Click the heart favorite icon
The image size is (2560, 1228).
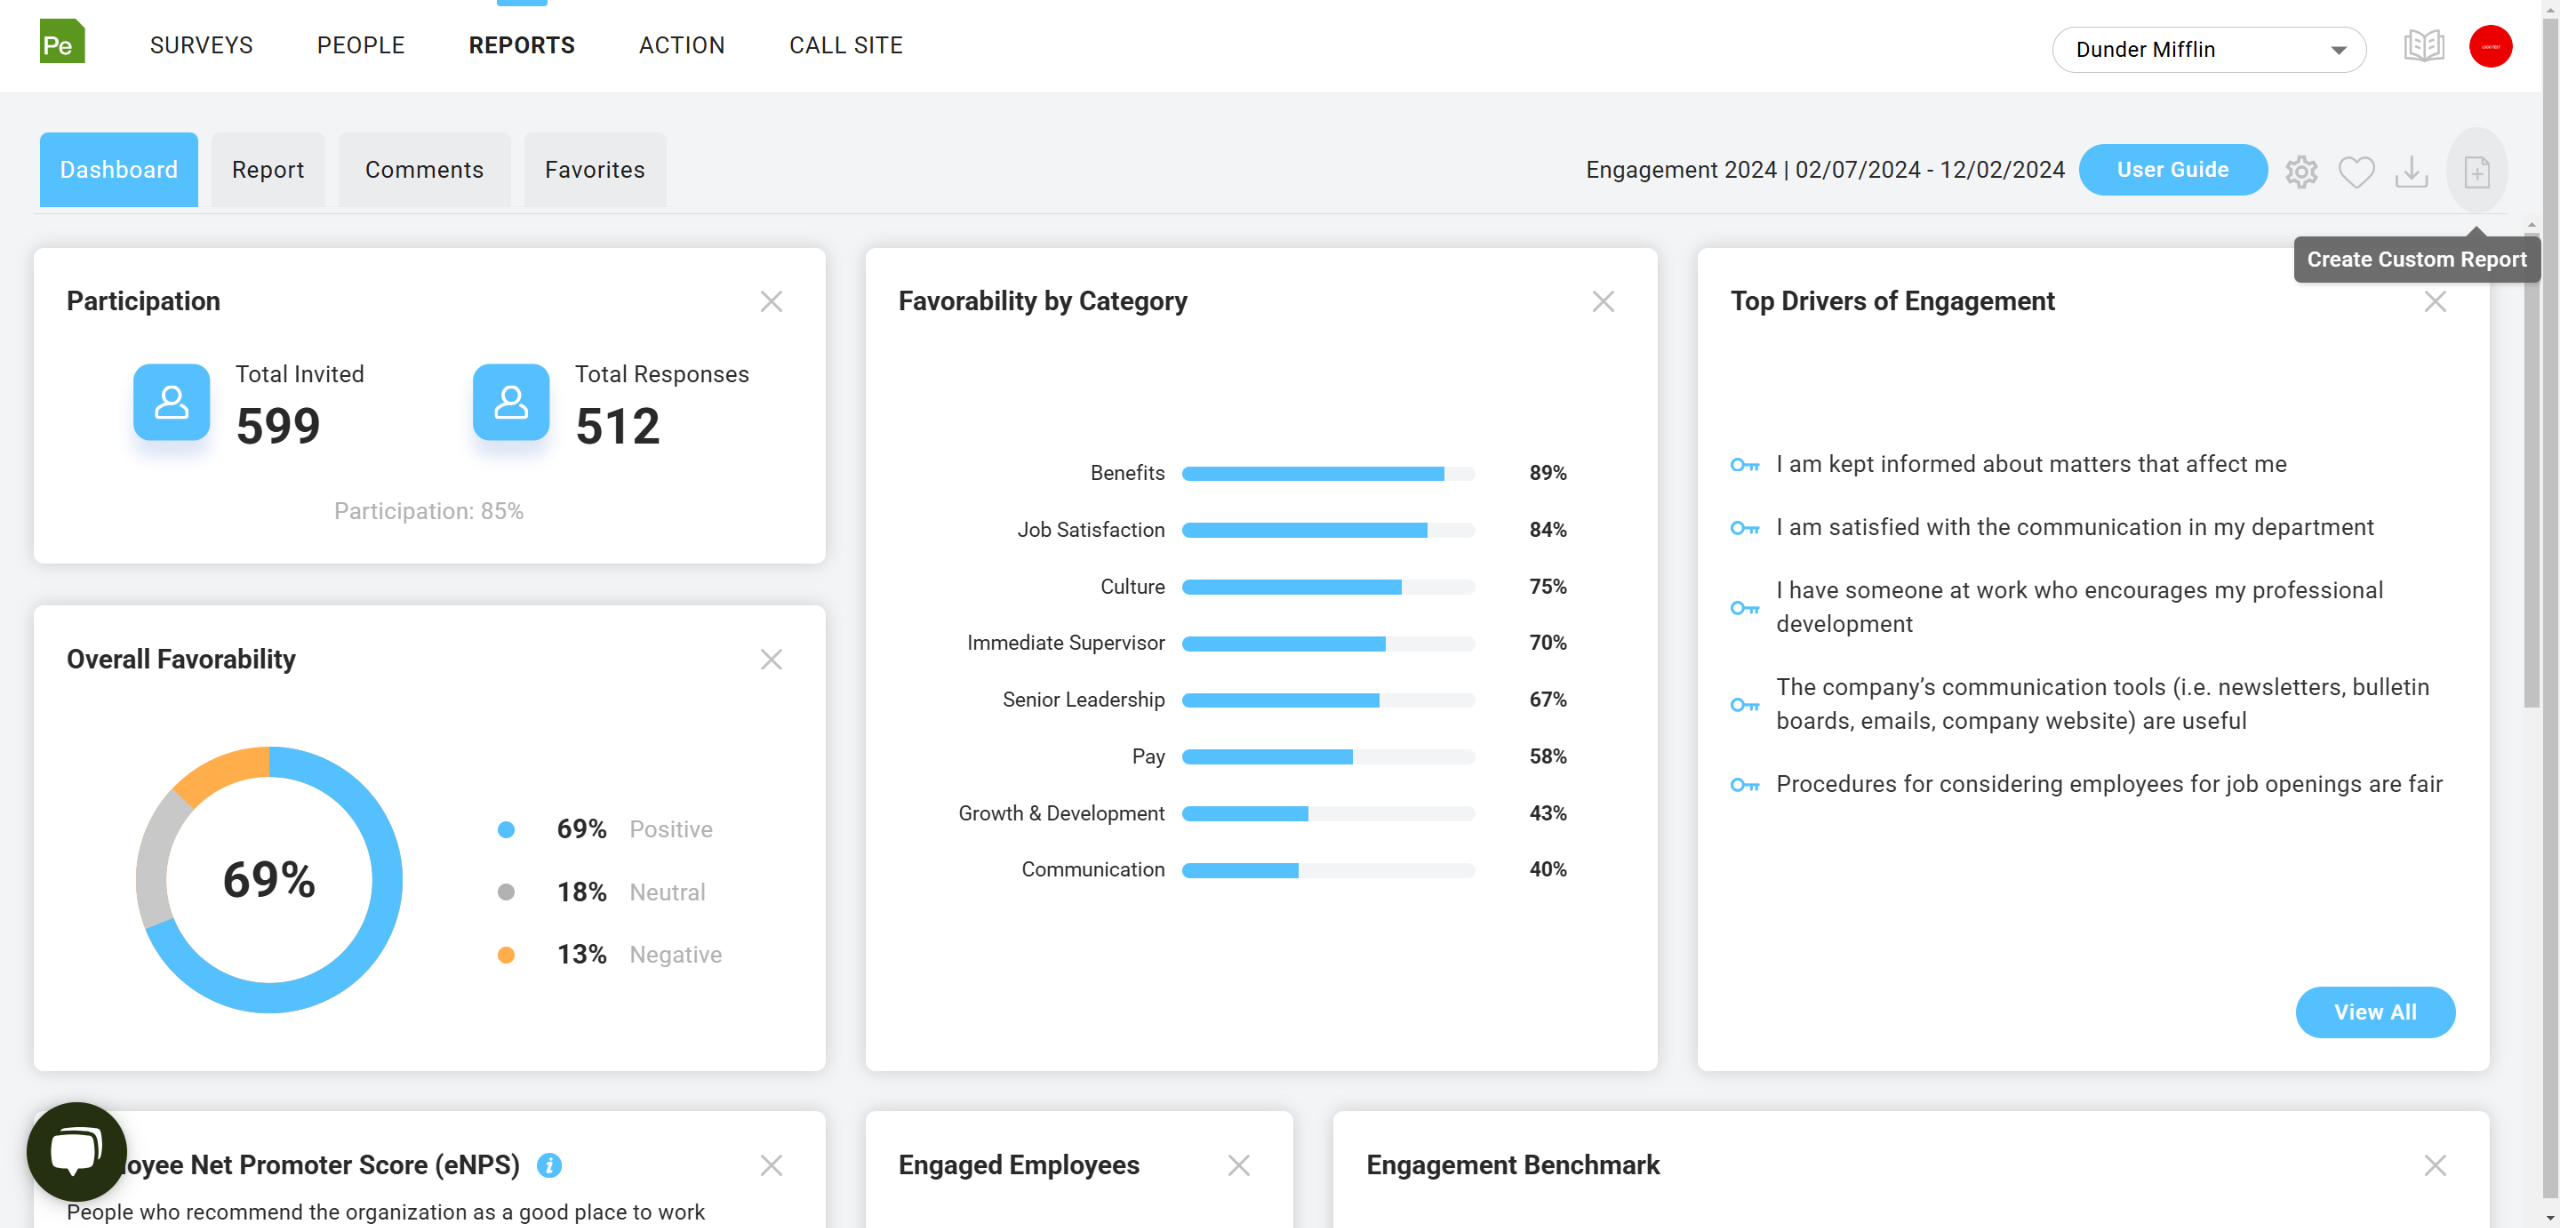(2356, 171)
